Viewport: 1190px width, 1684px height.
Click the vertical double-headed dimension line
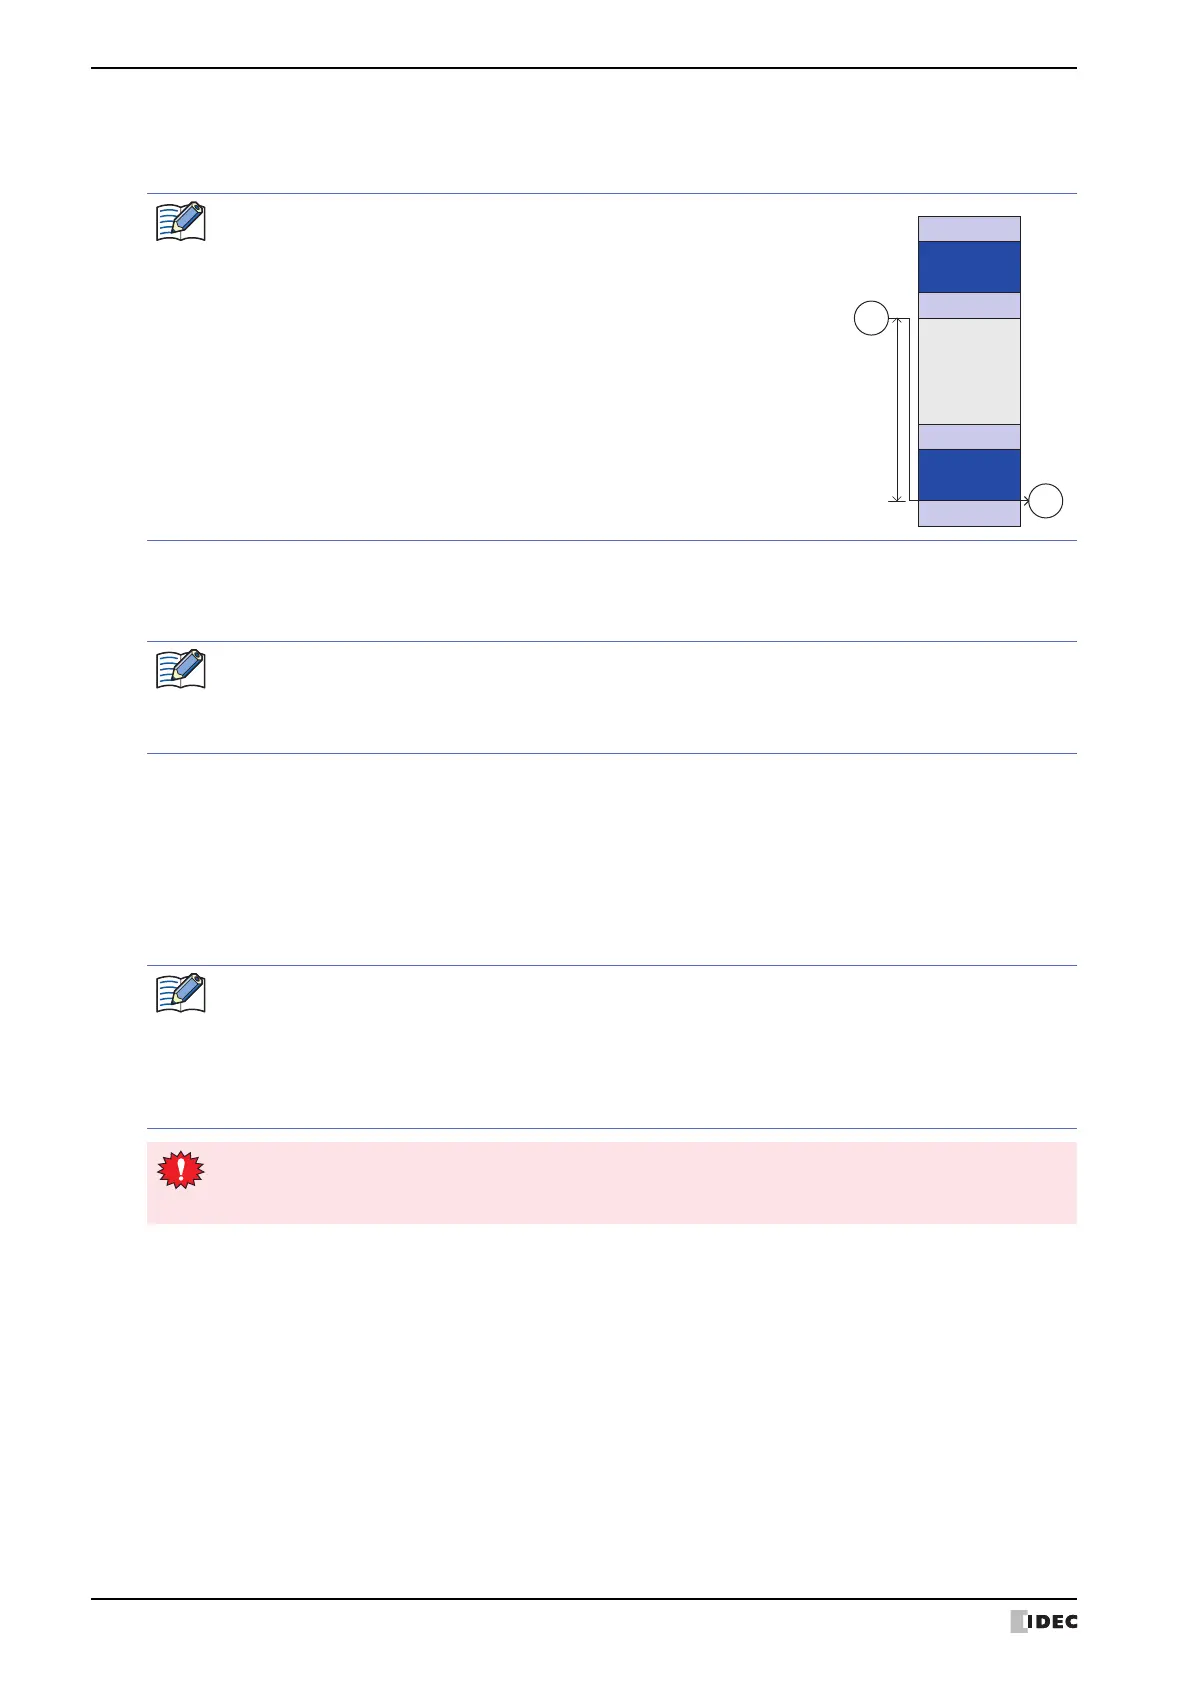897,410
